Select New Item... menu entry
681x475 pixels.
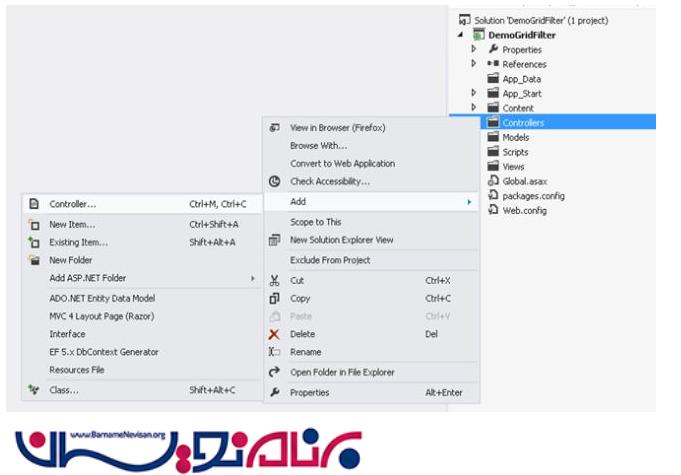click(x=142, y=224)
